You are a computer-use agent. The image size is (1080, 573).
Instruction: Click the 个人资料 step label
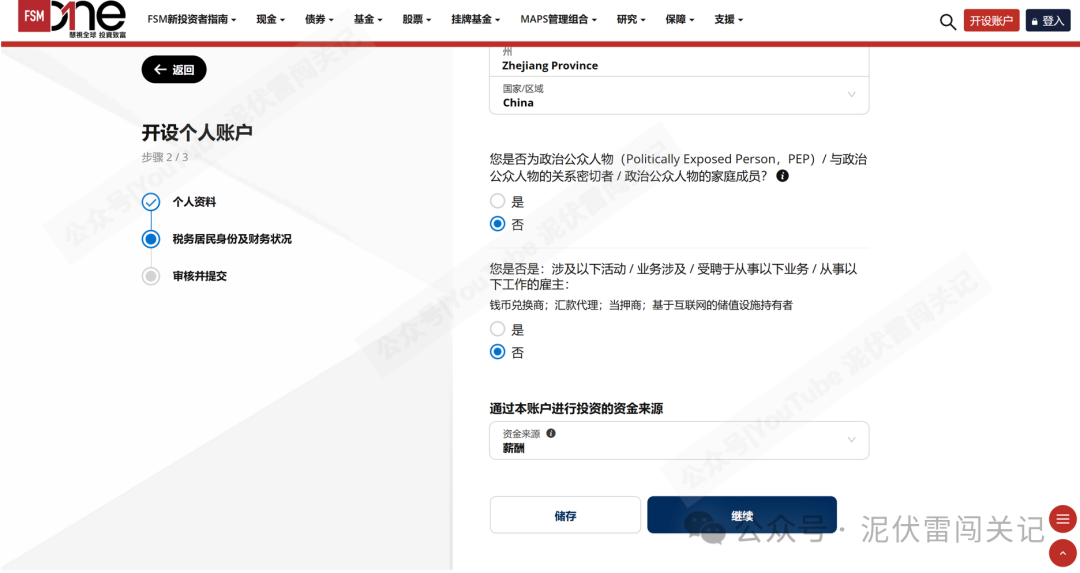click(194, 202)
